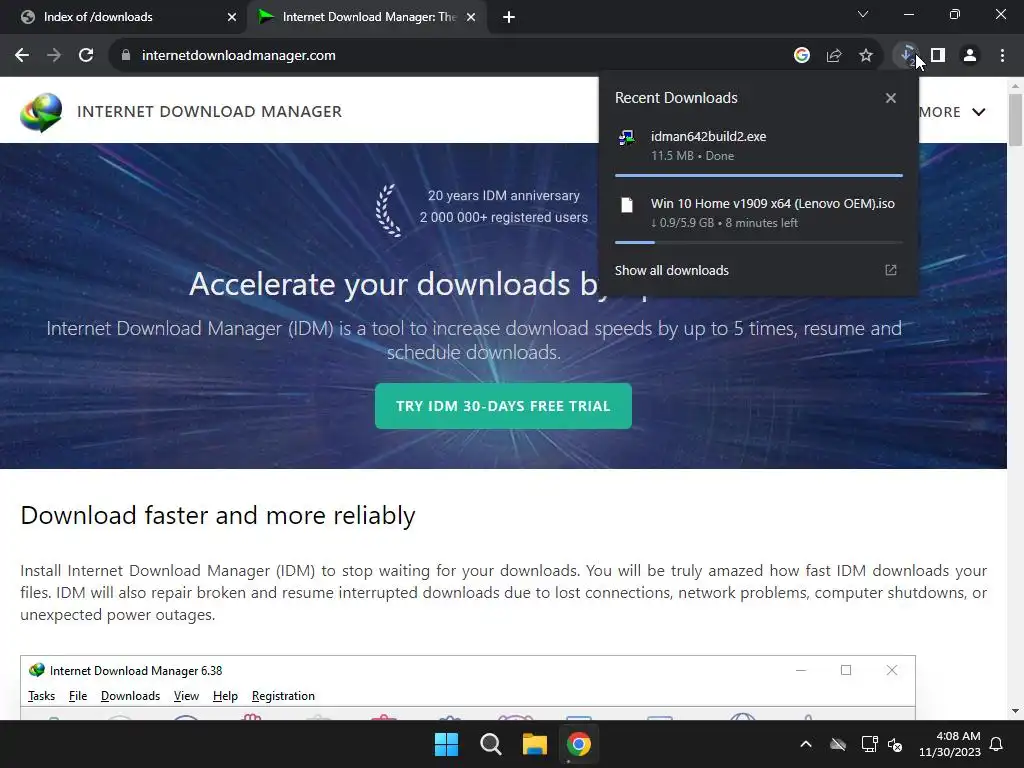Toggle the Chrome downloads toolbar icon
This screenshot has height=768, width=1024.
[906, 56]
